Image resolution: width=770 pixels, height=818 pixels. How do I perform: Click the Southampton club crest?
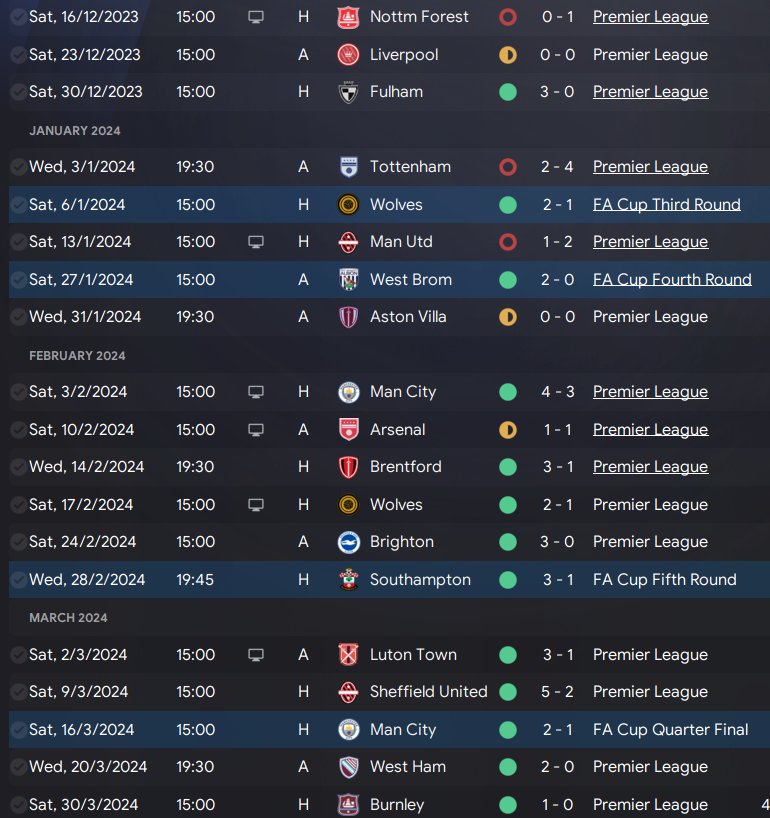point(348,580)
